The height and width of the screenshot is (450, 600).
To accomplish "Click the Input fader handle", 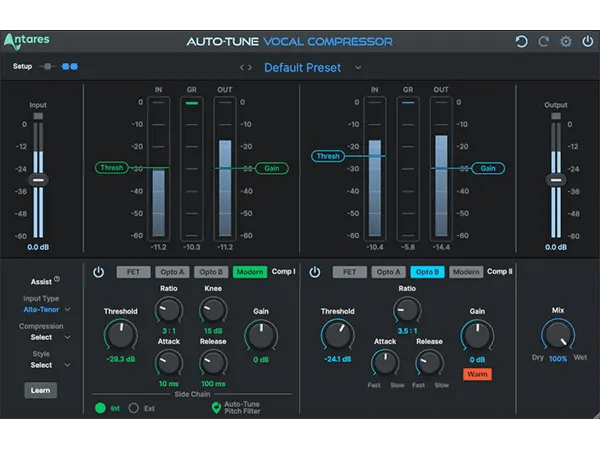I will point(38,180).
